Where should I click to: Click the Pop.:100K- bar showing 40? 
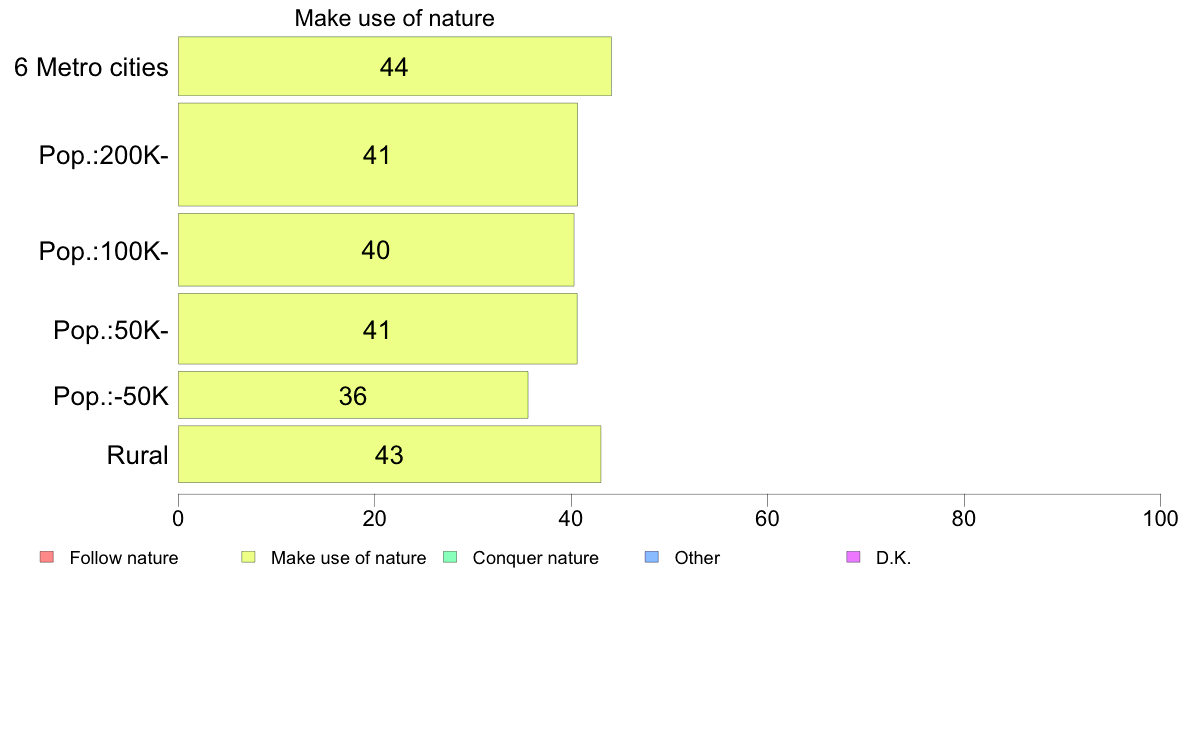pyautogui.click(x=377, y=250)
